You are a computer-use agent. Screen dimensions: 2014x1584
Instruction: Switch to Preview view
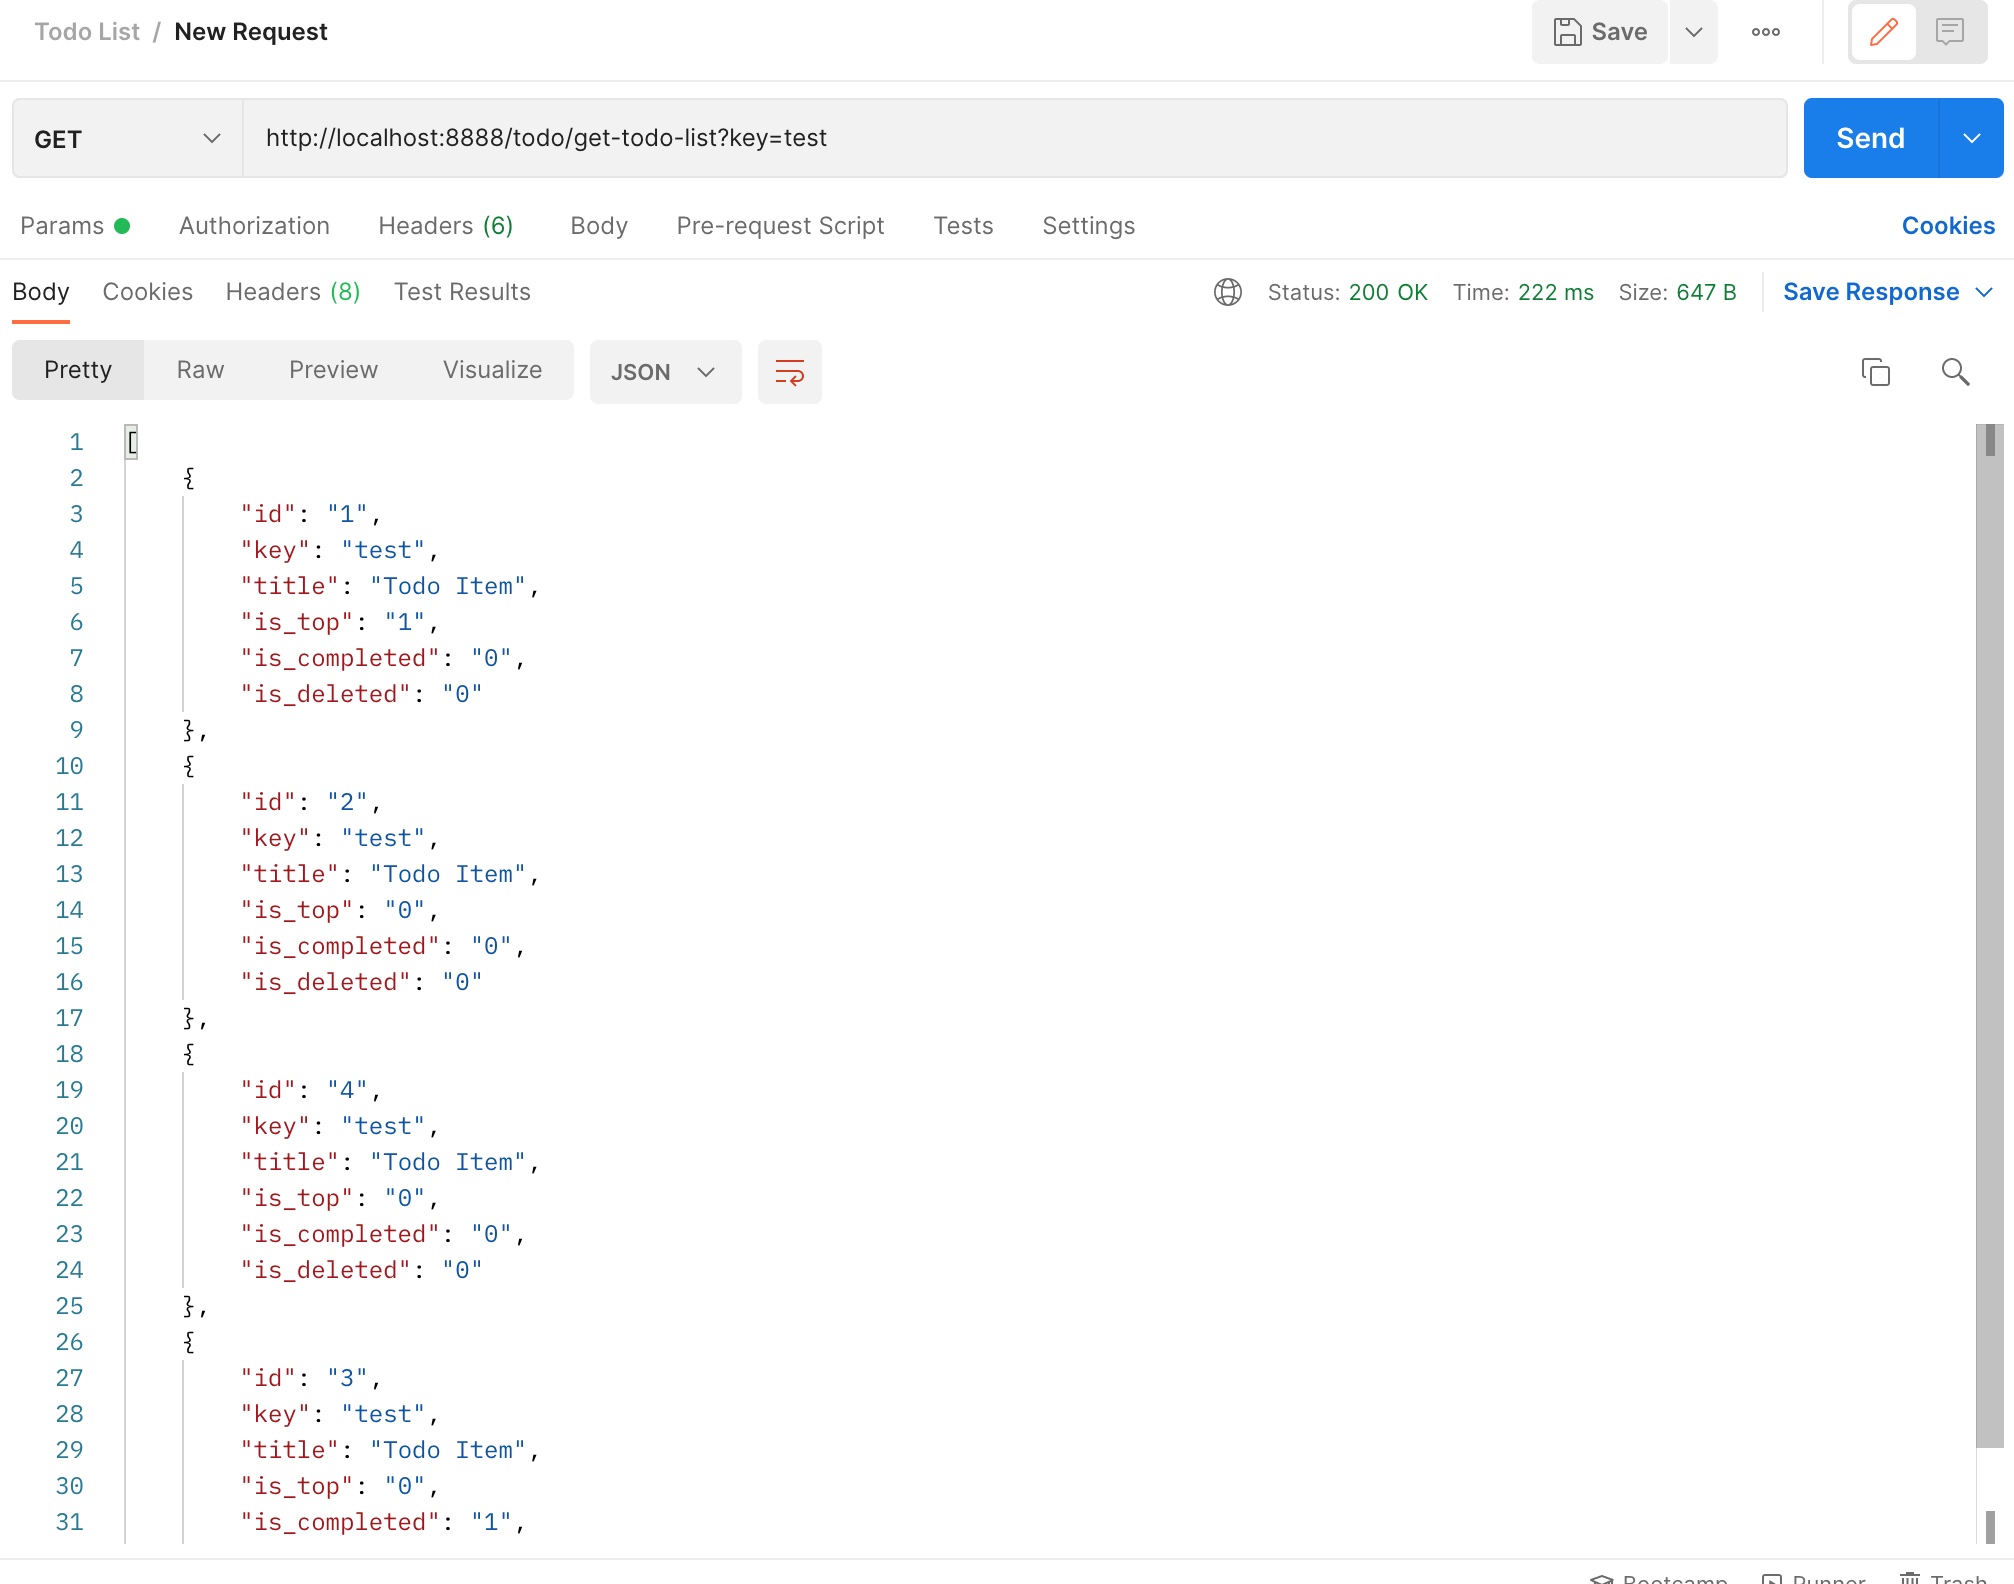click(x=333, y=370)
